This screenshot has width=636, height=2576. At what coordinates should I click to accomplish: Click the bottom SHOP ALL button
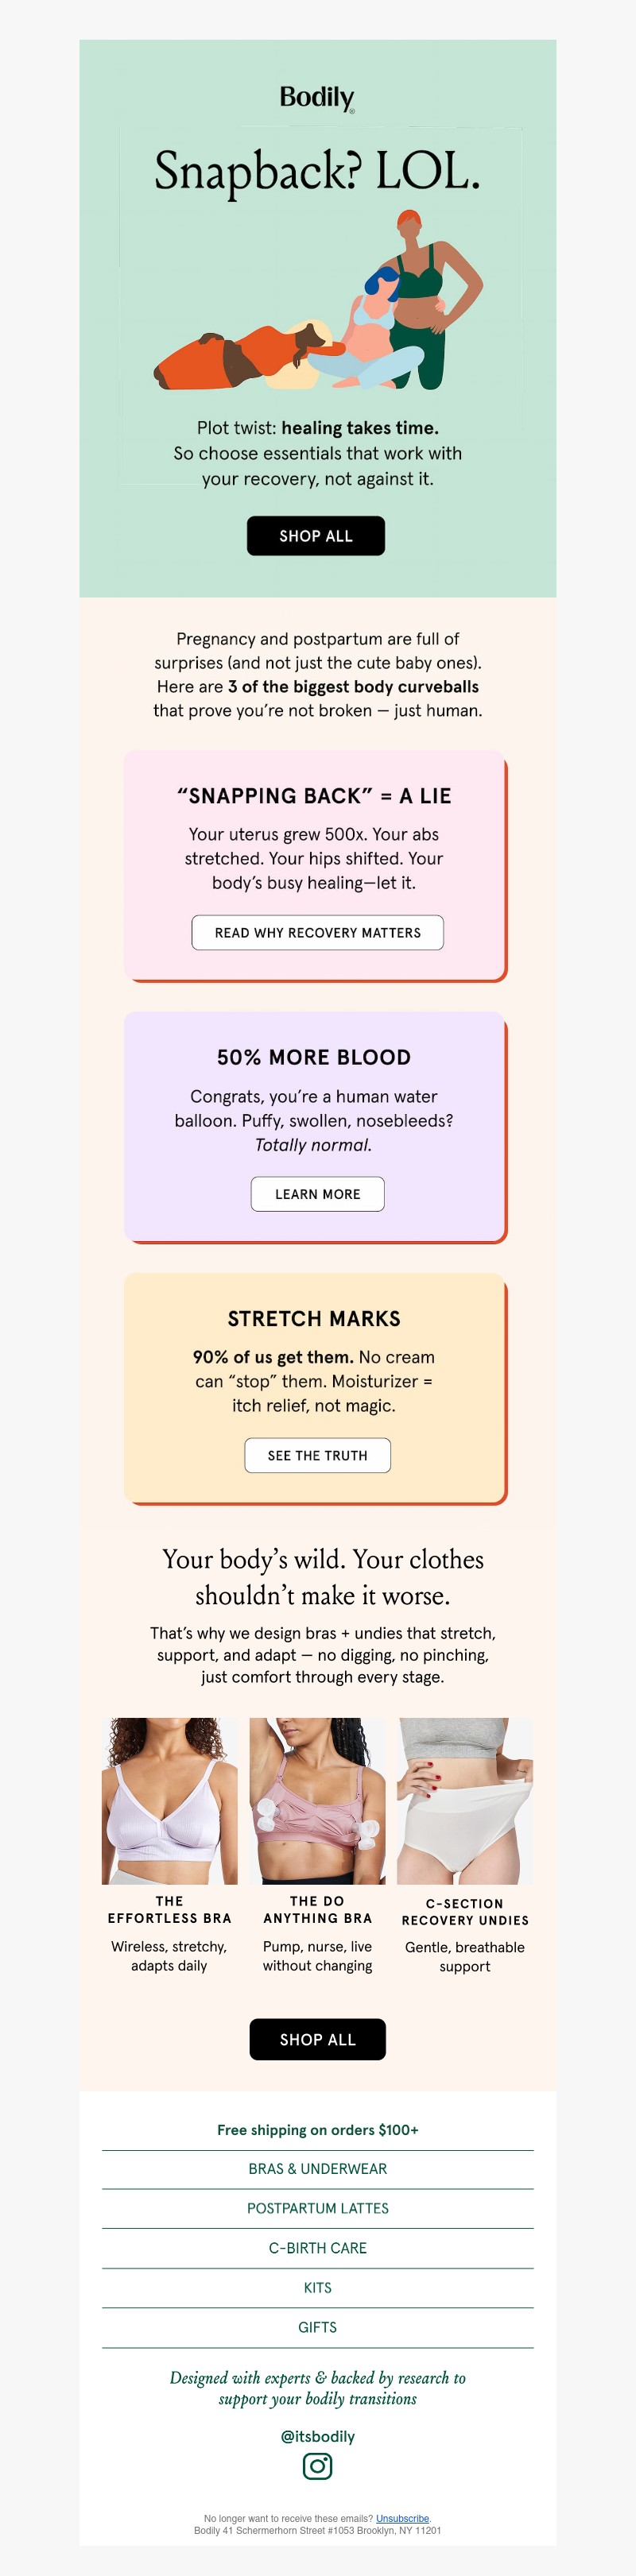tap(317, 2039)
